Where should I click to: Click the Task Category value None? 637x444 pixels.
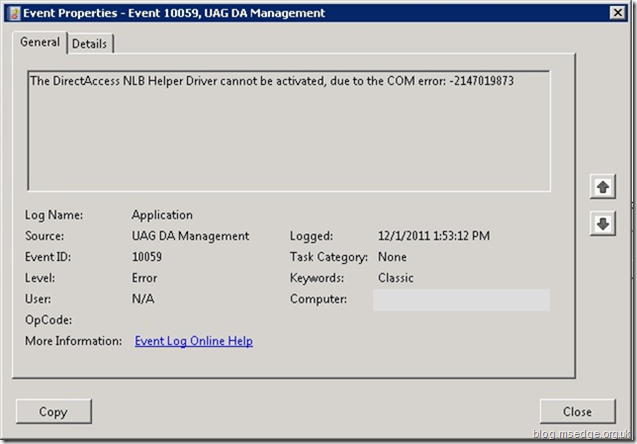coord(392,257)
